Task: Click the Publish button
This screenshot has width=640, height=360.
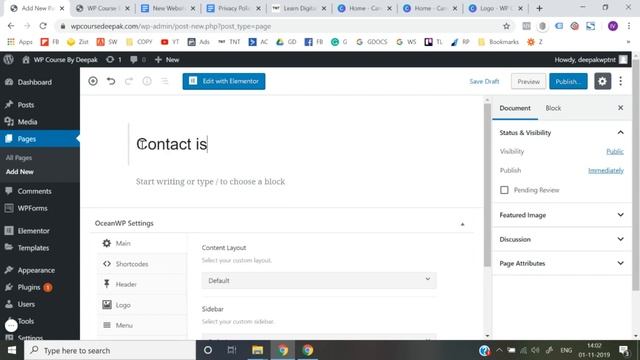Action: tap(568, 82)
